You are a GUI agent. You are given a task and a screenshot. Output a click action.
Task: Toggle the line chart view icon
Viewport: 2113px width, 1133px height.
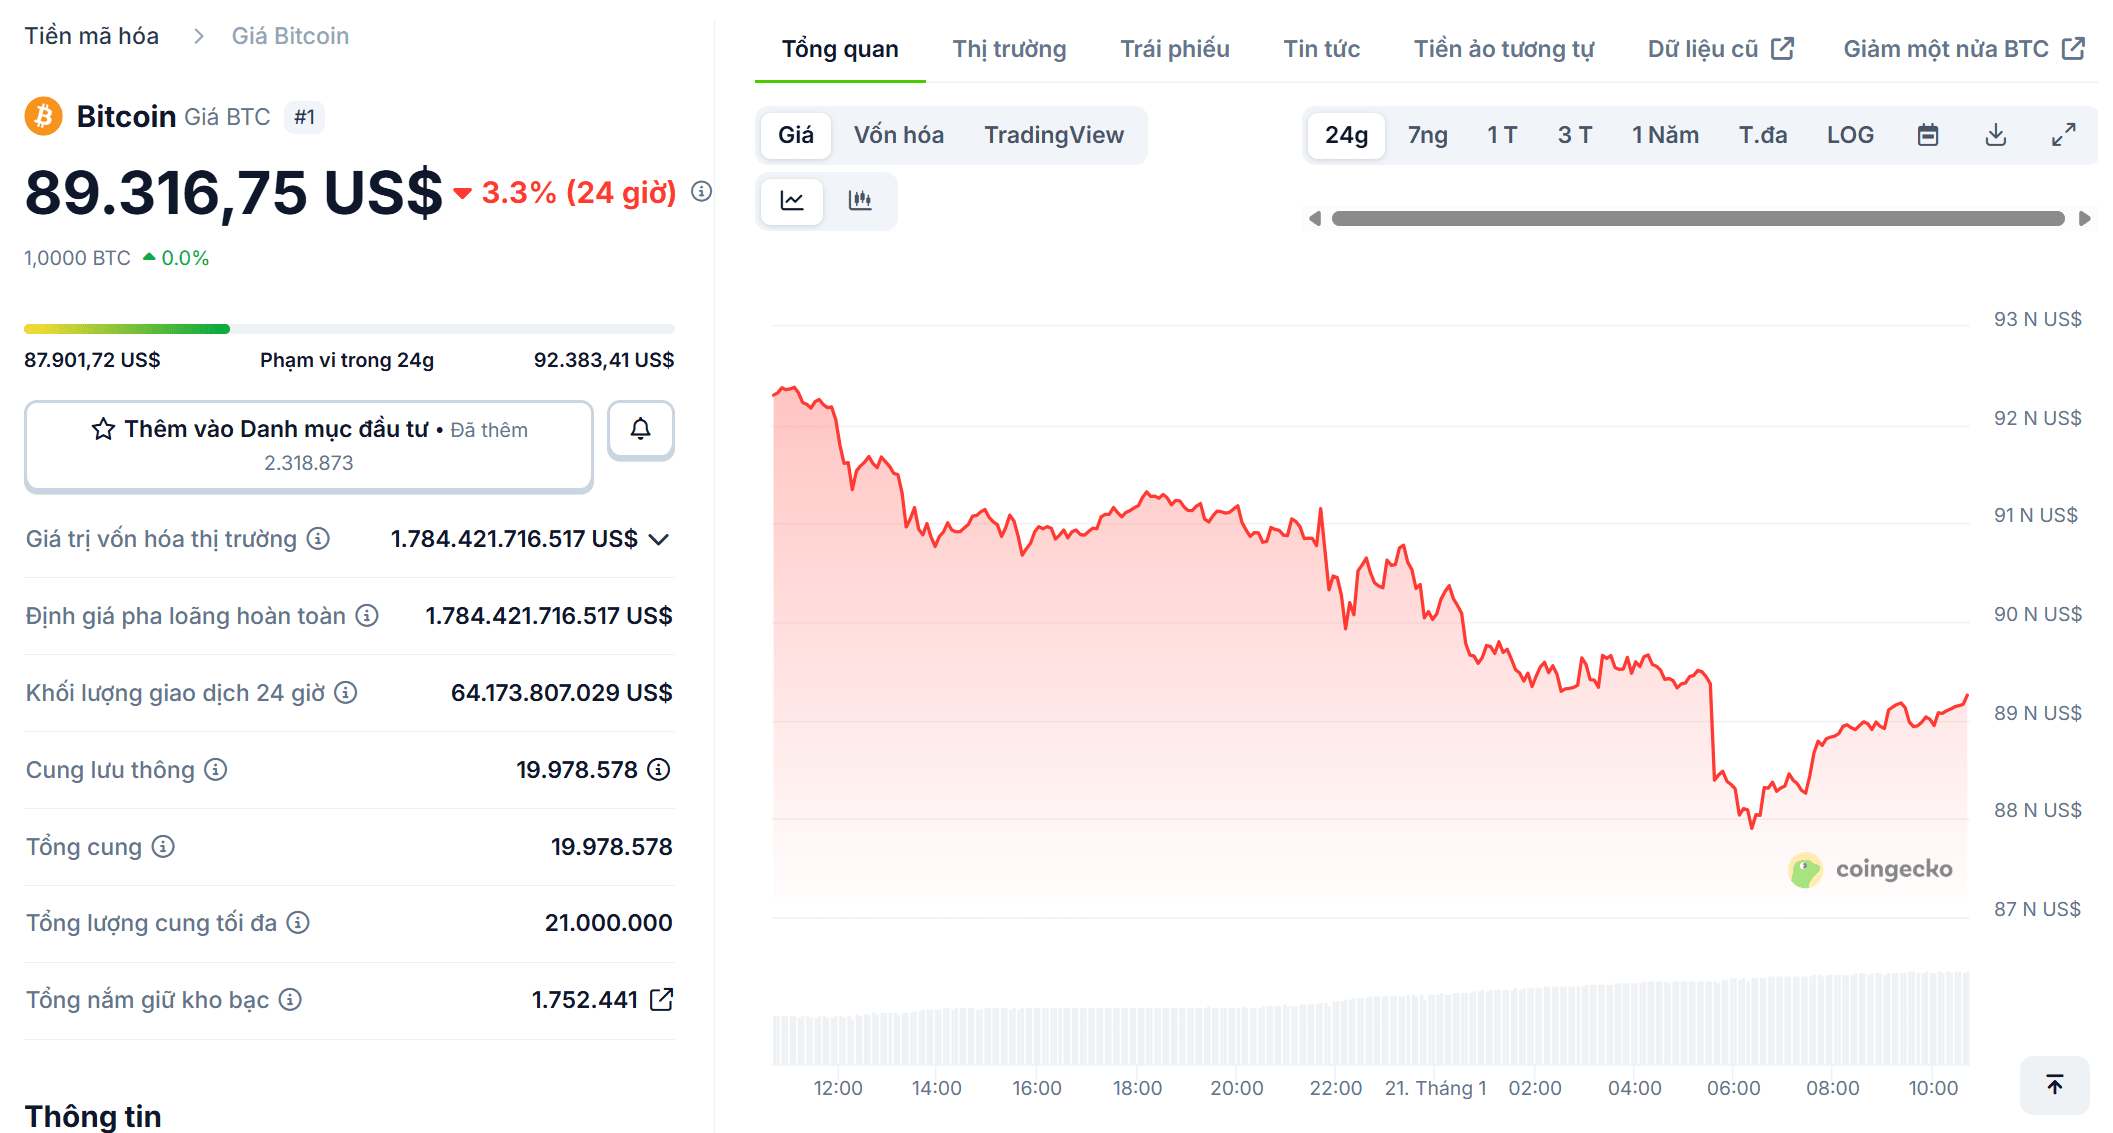[x=791, y=200]
